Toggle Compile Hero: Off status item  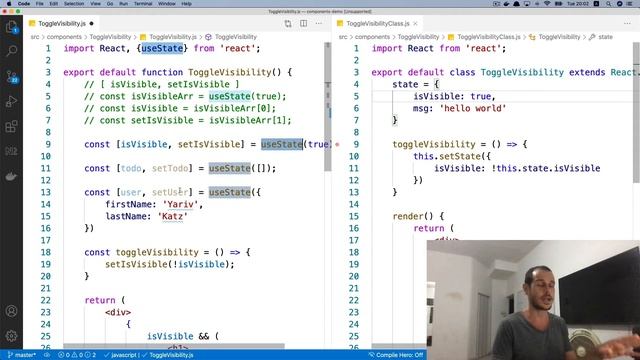click(396, 355)
